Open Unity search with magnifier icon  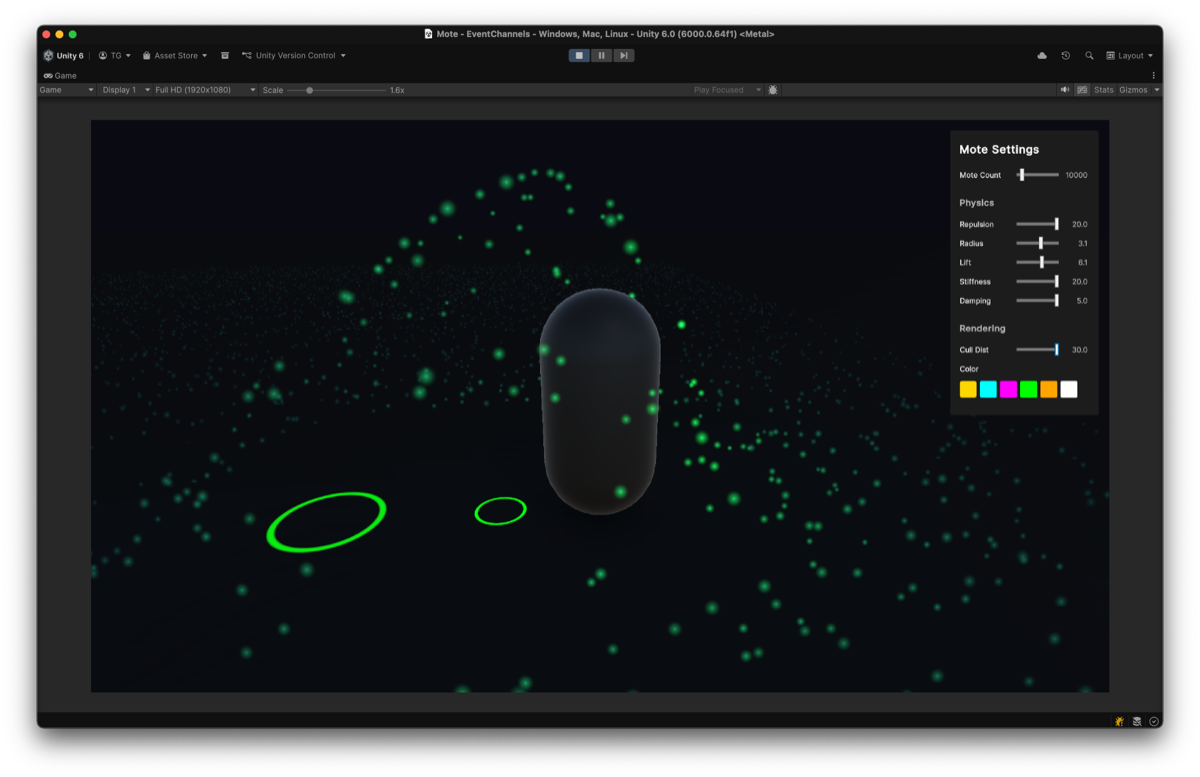pos(1089,56)
